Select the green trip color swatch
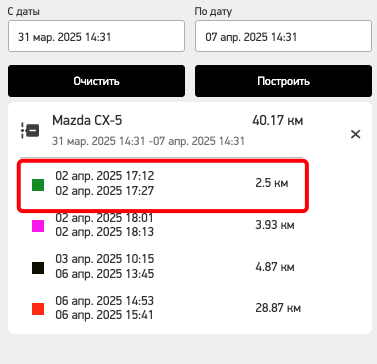The width and height of the screenshot is (377, 364). coord(38,185)
